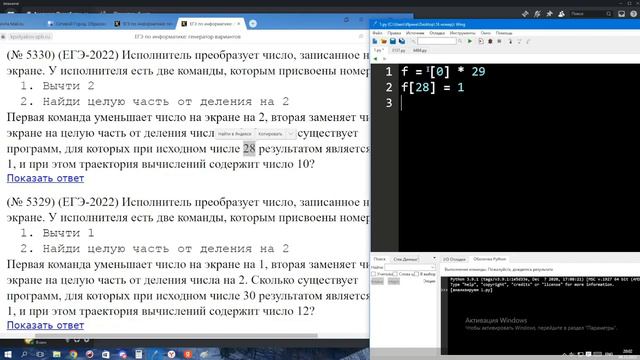Screen dimensions: 640x360
Task: Switch to the second browser tab
Action: pyautogui.click(x=77, y=24)
